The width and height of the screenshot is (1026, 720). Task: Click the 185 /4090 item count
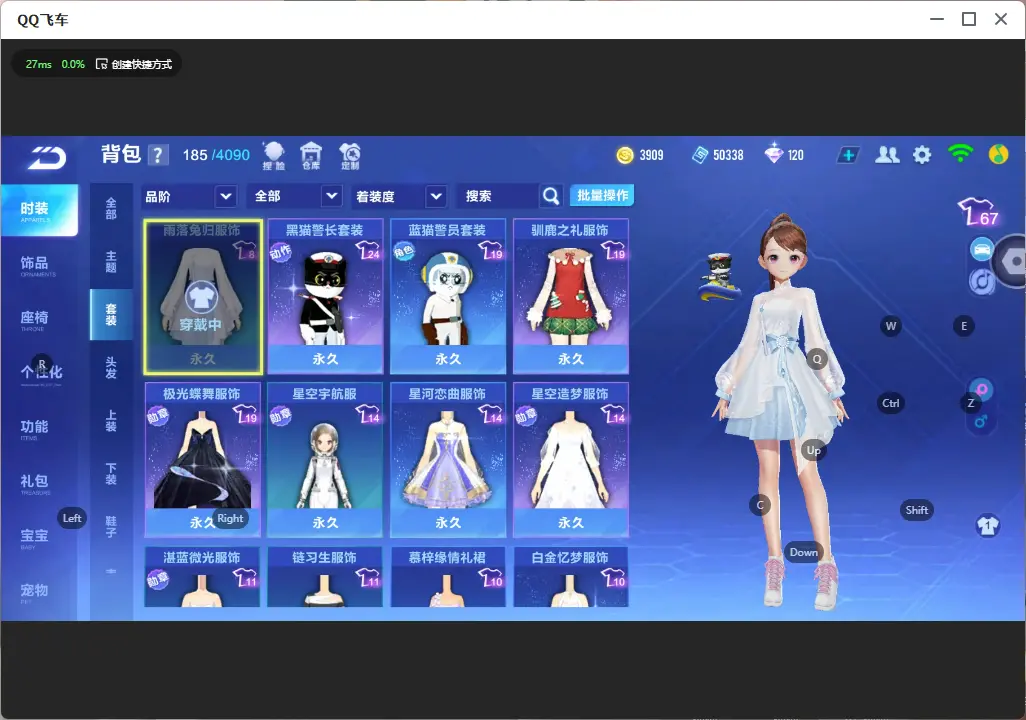pyautogui.click(x=216, y=155)
